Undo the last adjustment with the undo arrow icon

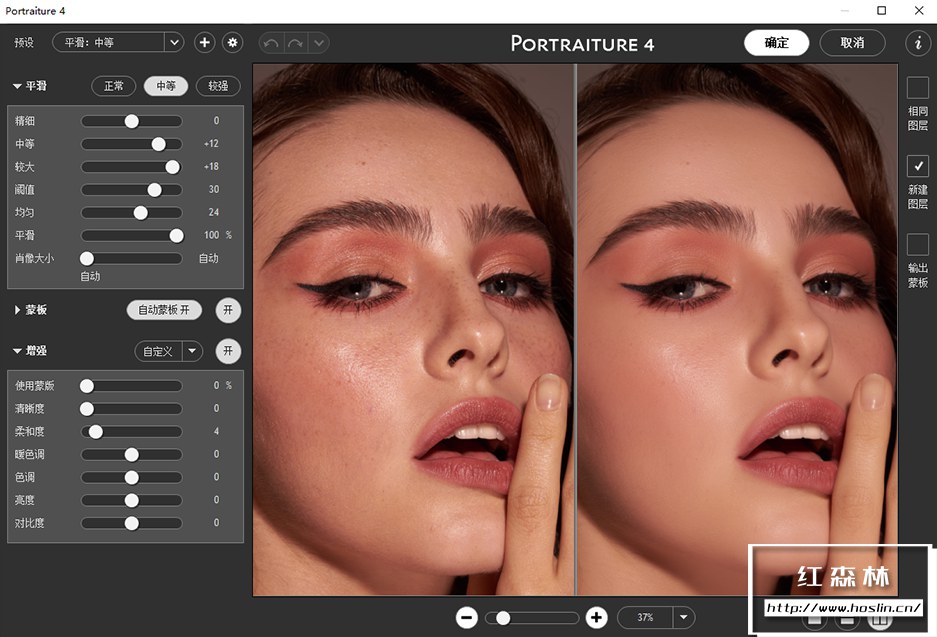click(x=269, y=42)
